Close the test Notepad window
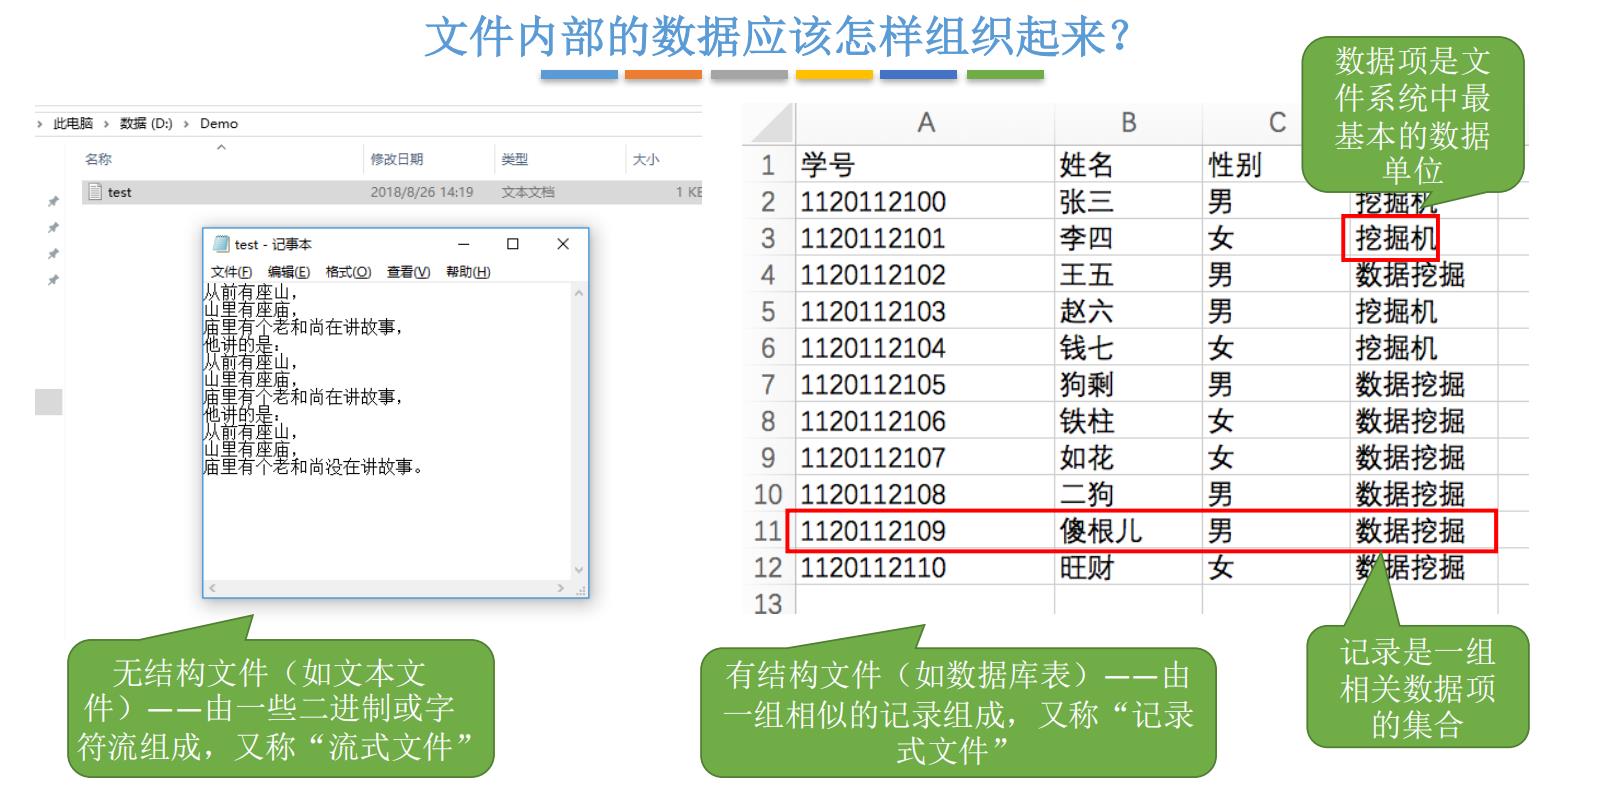 [x=563, y=244]
